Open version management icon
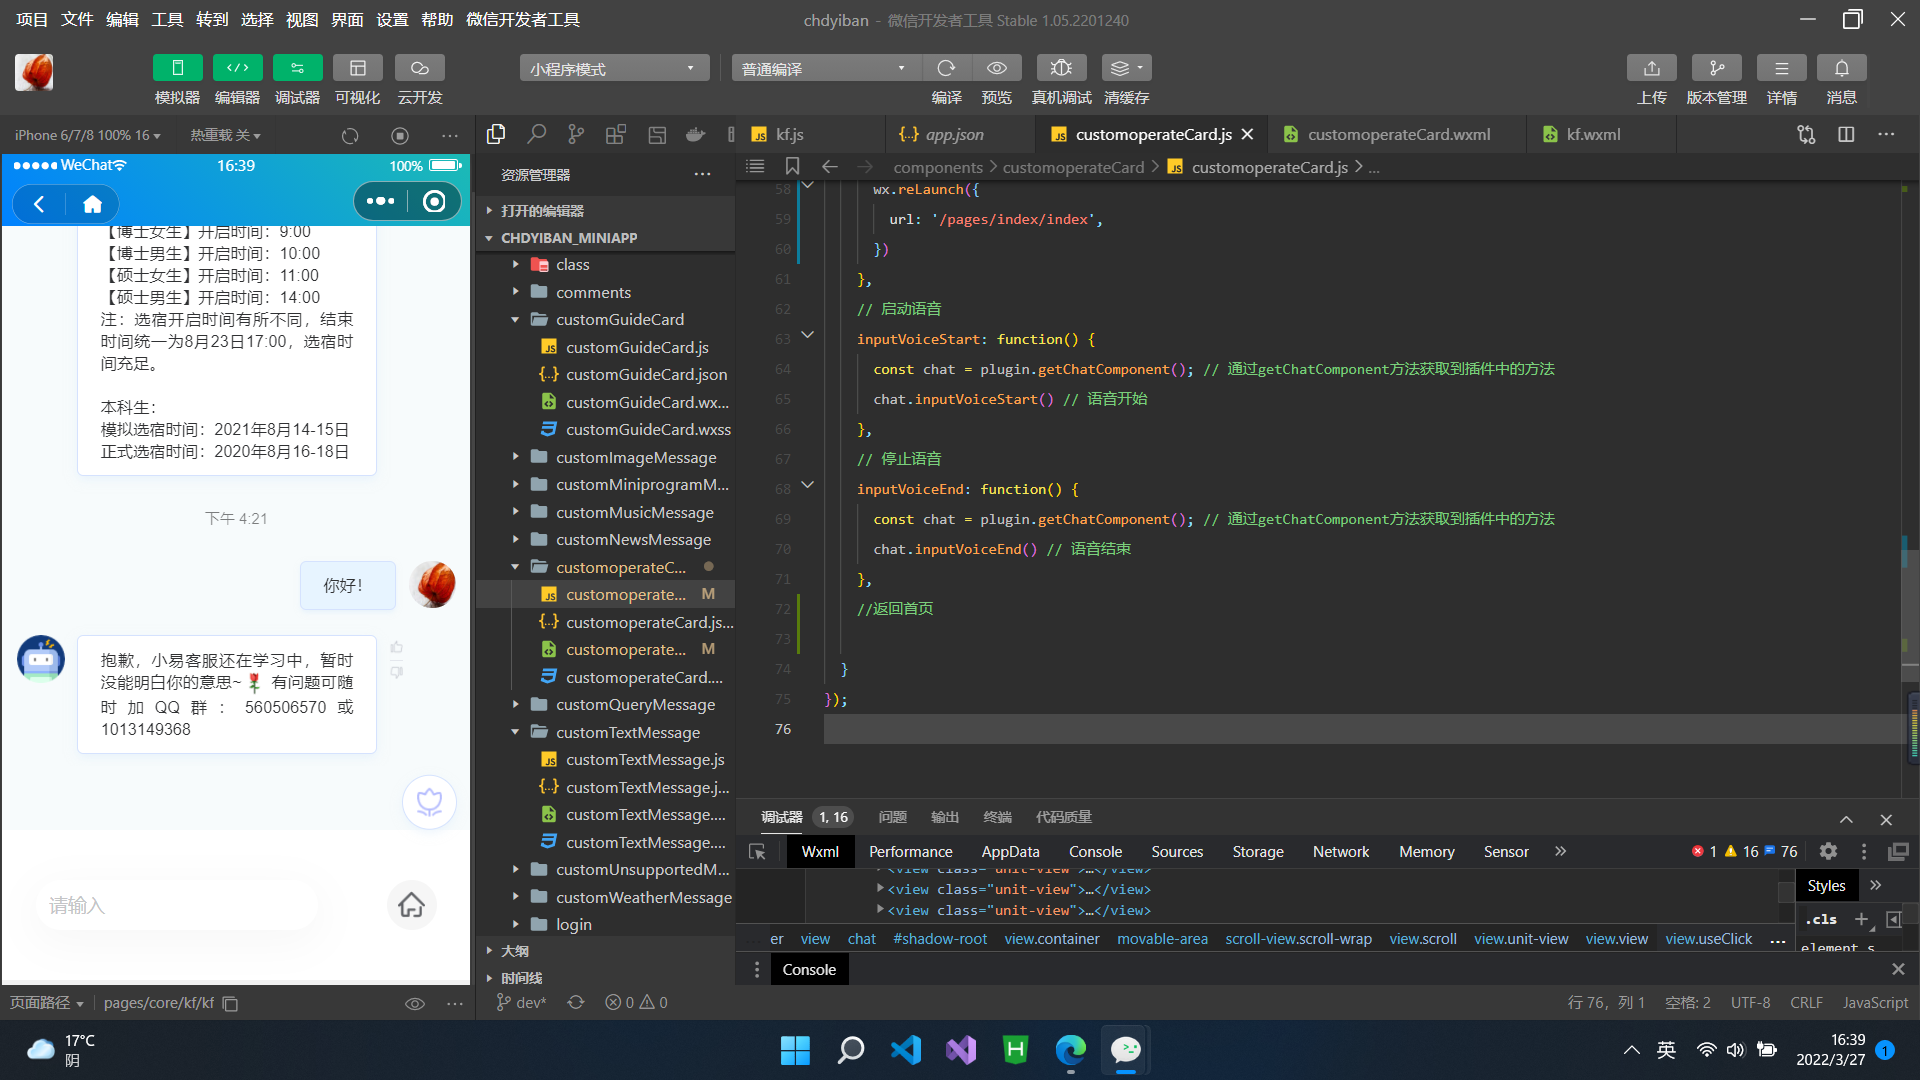This screenshot has width=1920, height=1080. click(x=1716, y=68)
